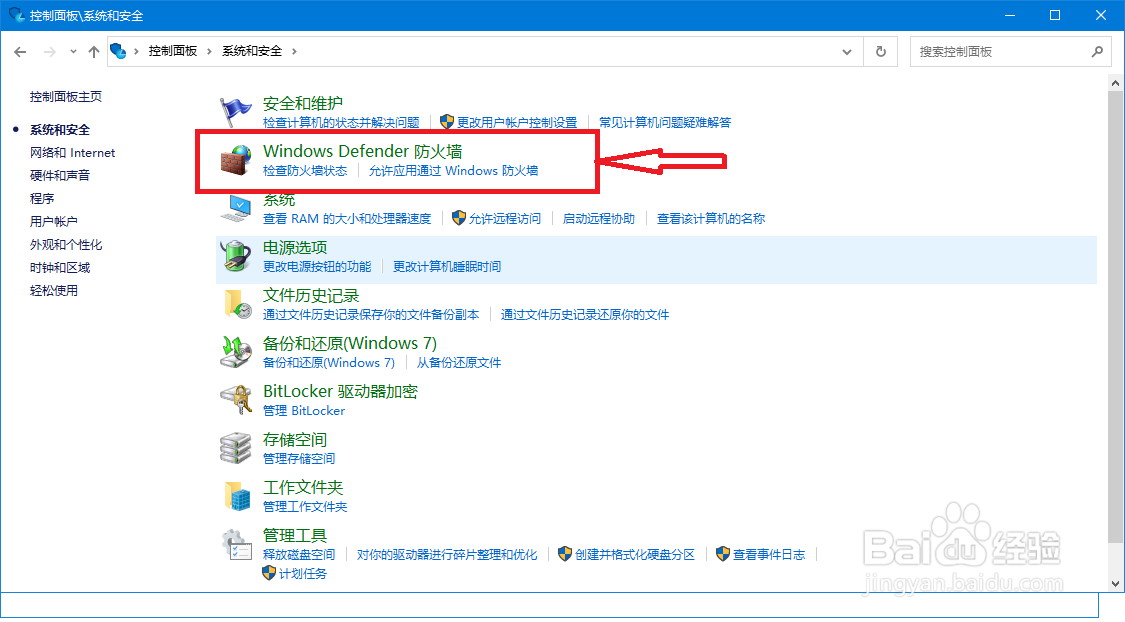Click the refresh button near the address bar
The width and height of the screenshot is (1125, 622).
pyautogui.click(x=880, y=51)
